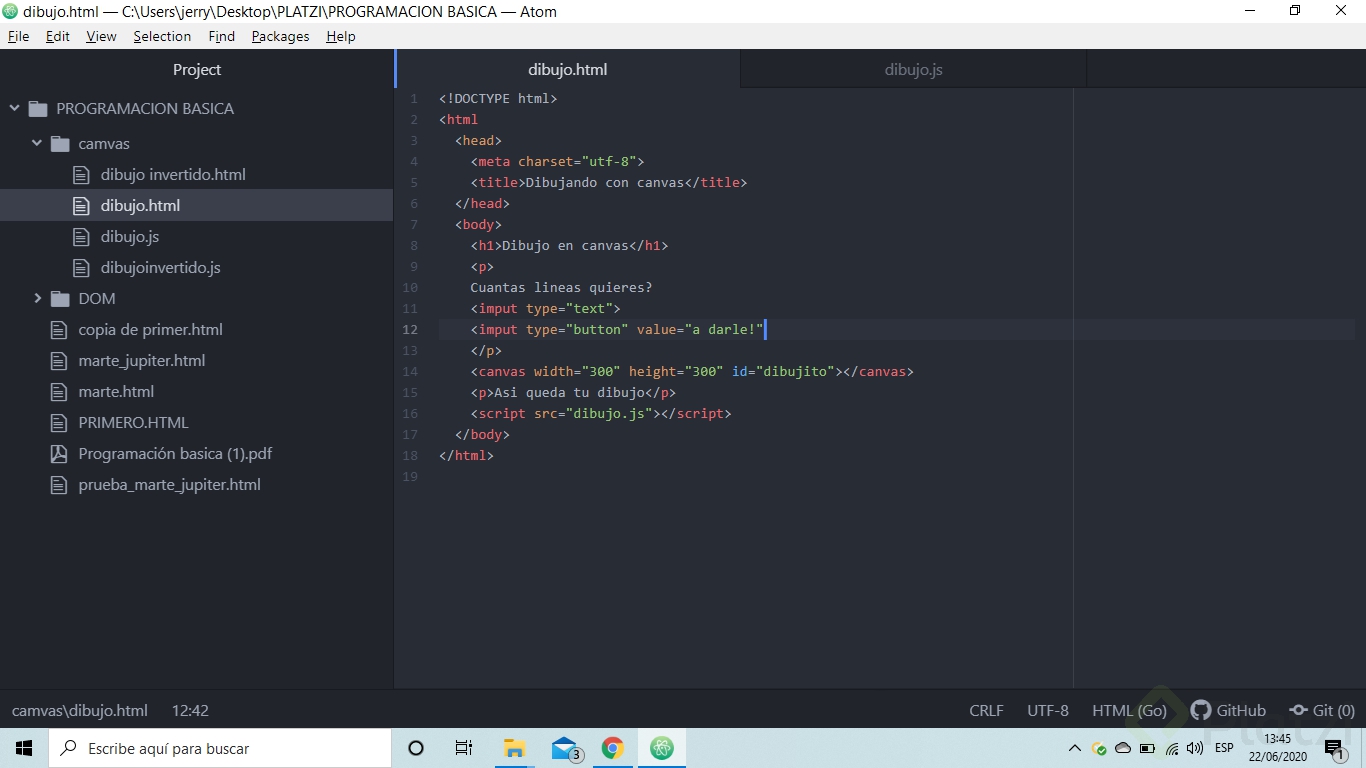The image size is (1366, 768).
Task: Open the File menu
Action: coord(19,36)
